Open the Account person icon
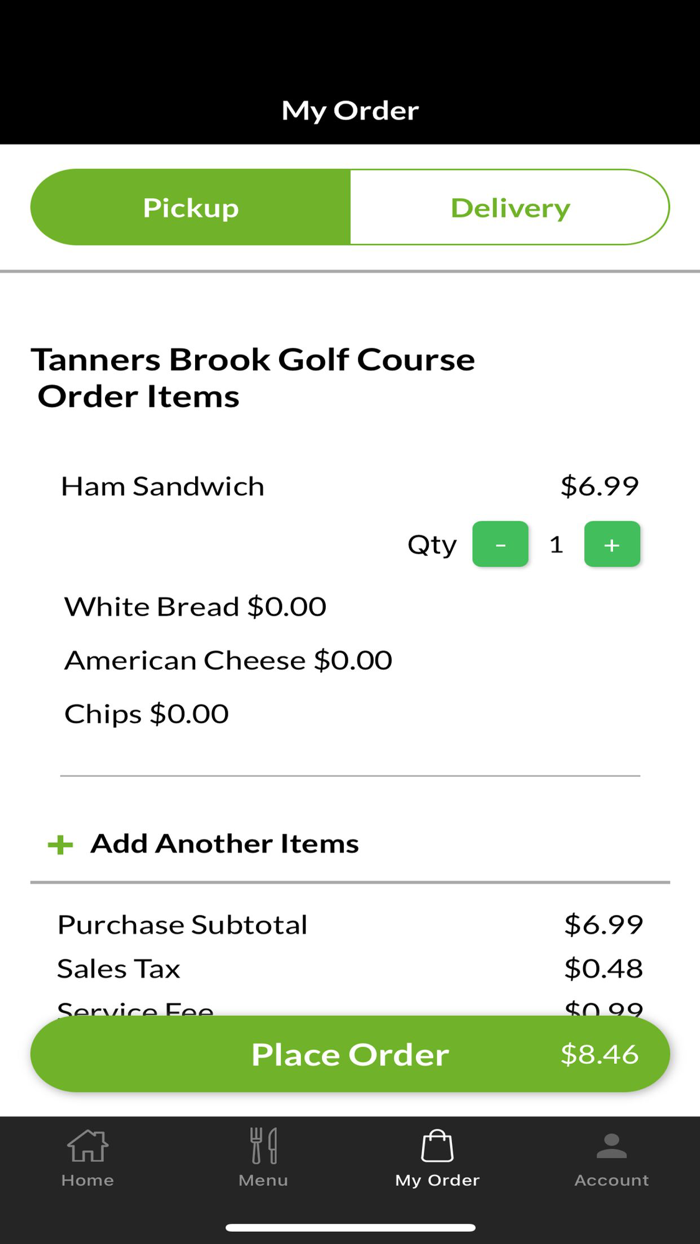Screen dimensions: 700x1244 click(x=611, y=1144)
